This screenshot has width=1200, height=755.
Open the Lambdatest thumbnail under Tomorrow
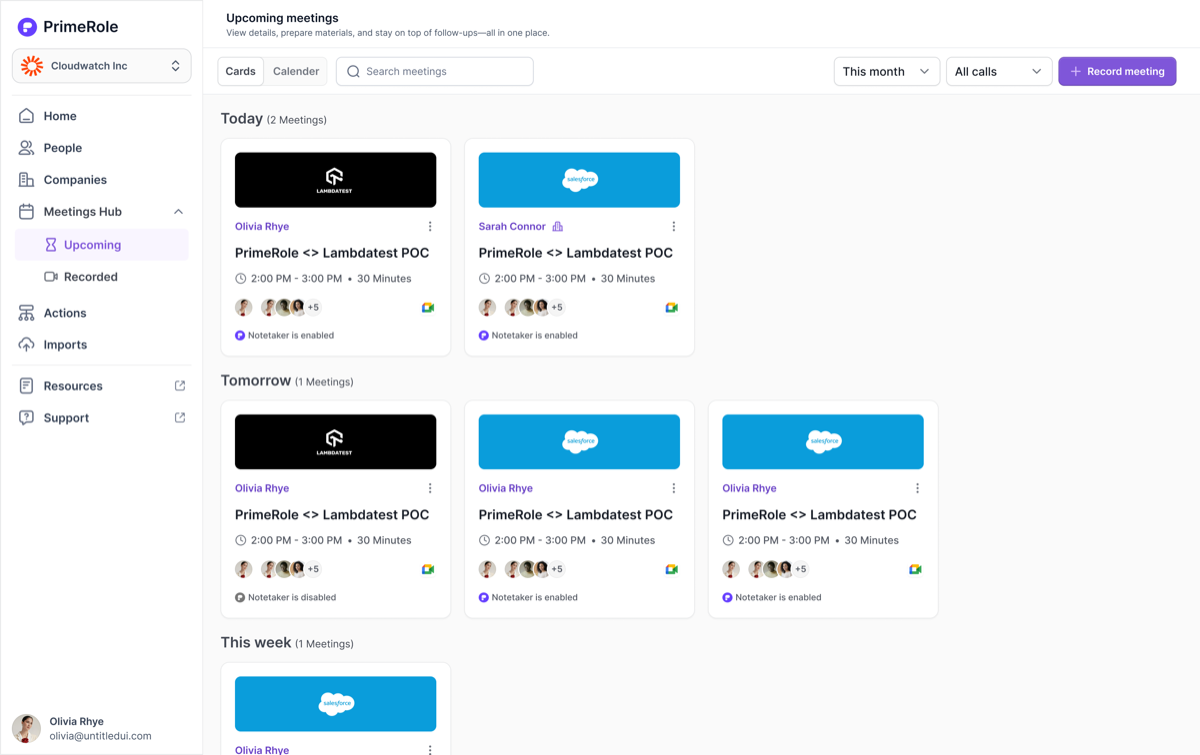335,442
